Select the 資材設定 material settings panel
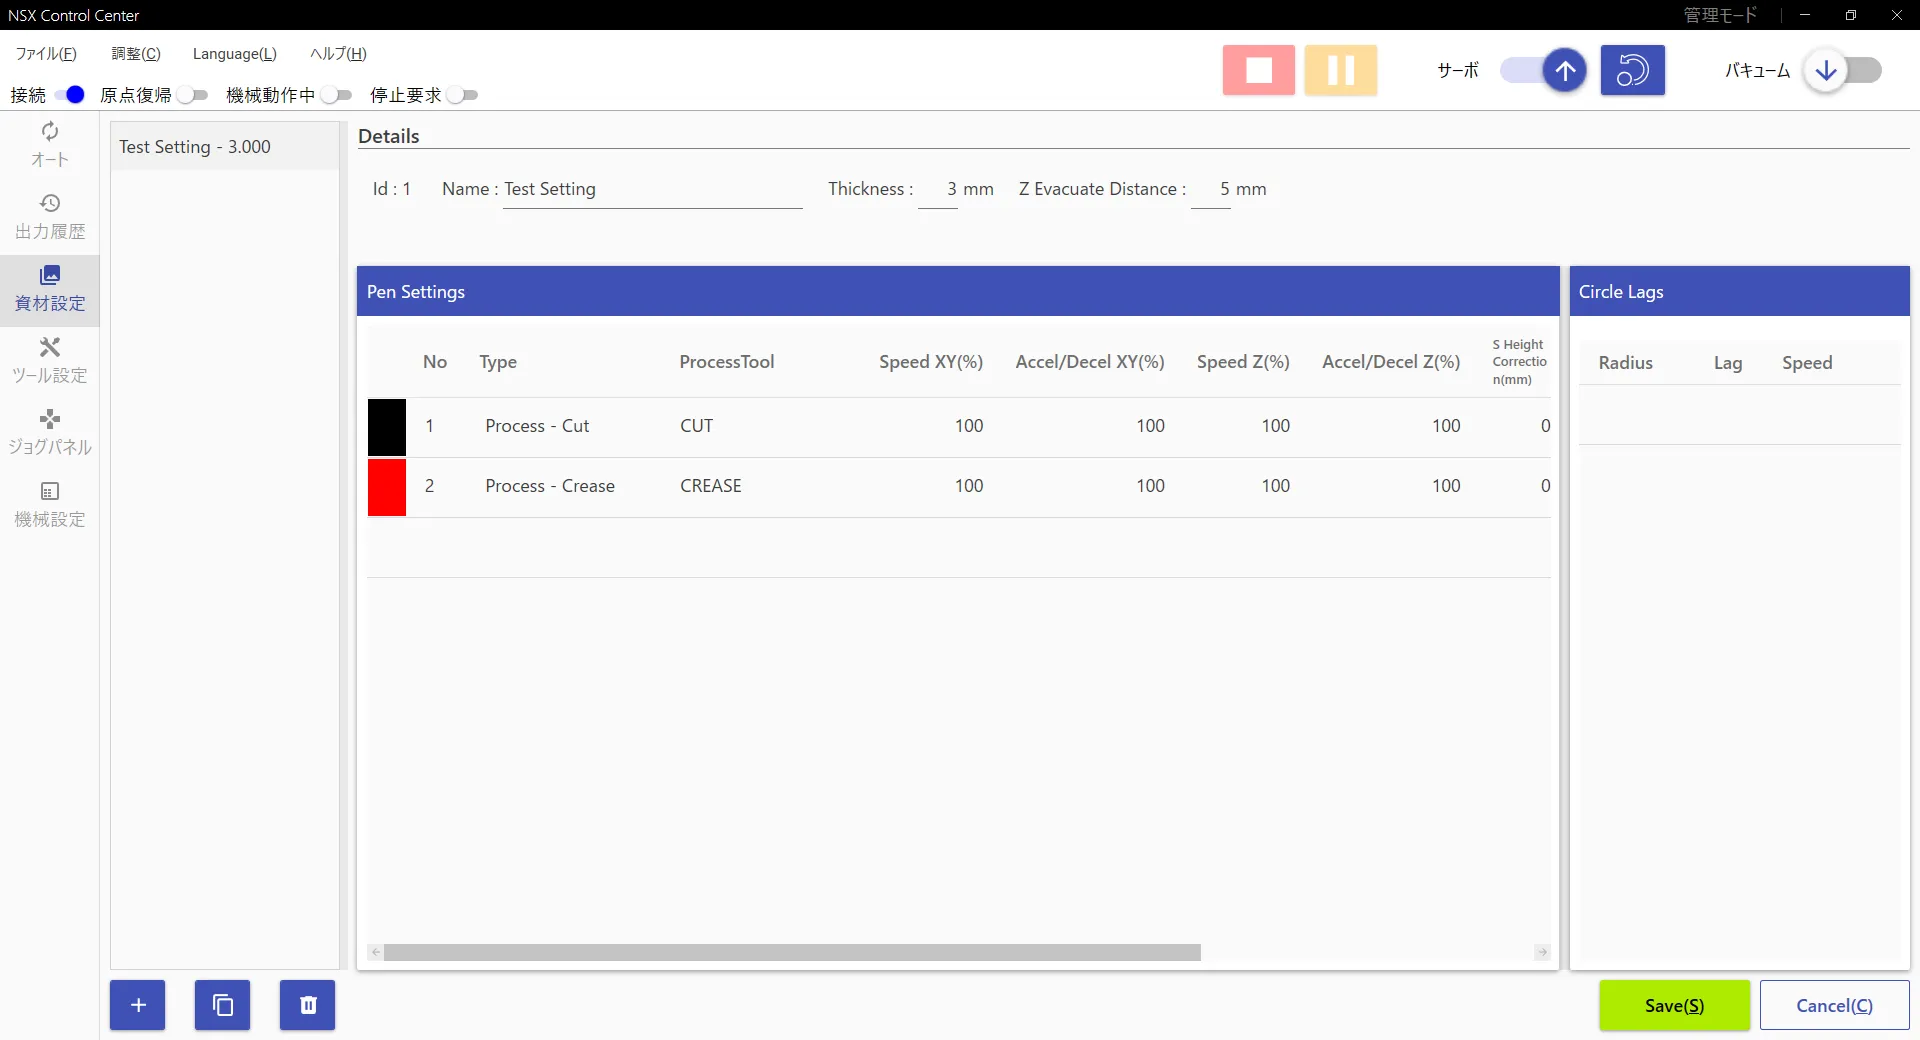 pyautogui.click(x=50, y=290)
